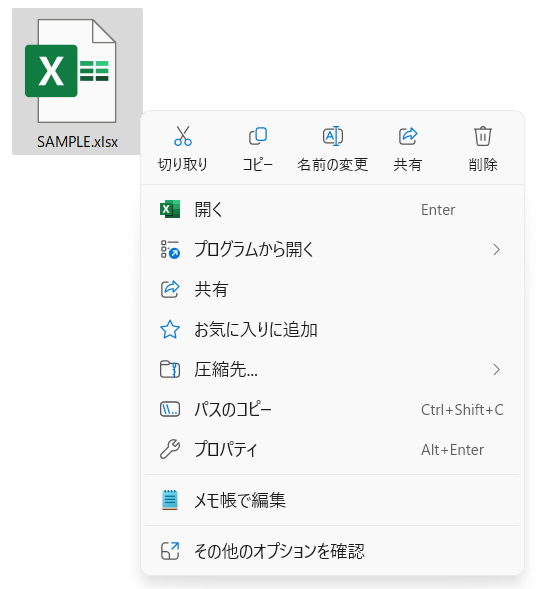Click the path icon beside パスのコピー
Viewport: 536px width, 589px height.
coord(170,409)
